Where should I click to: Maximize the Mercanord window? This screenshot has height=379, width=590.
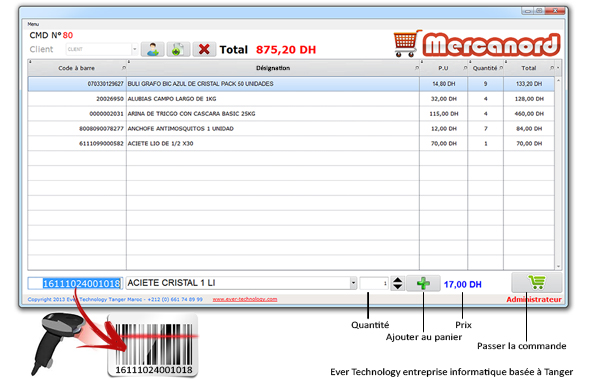coord(539,11)
